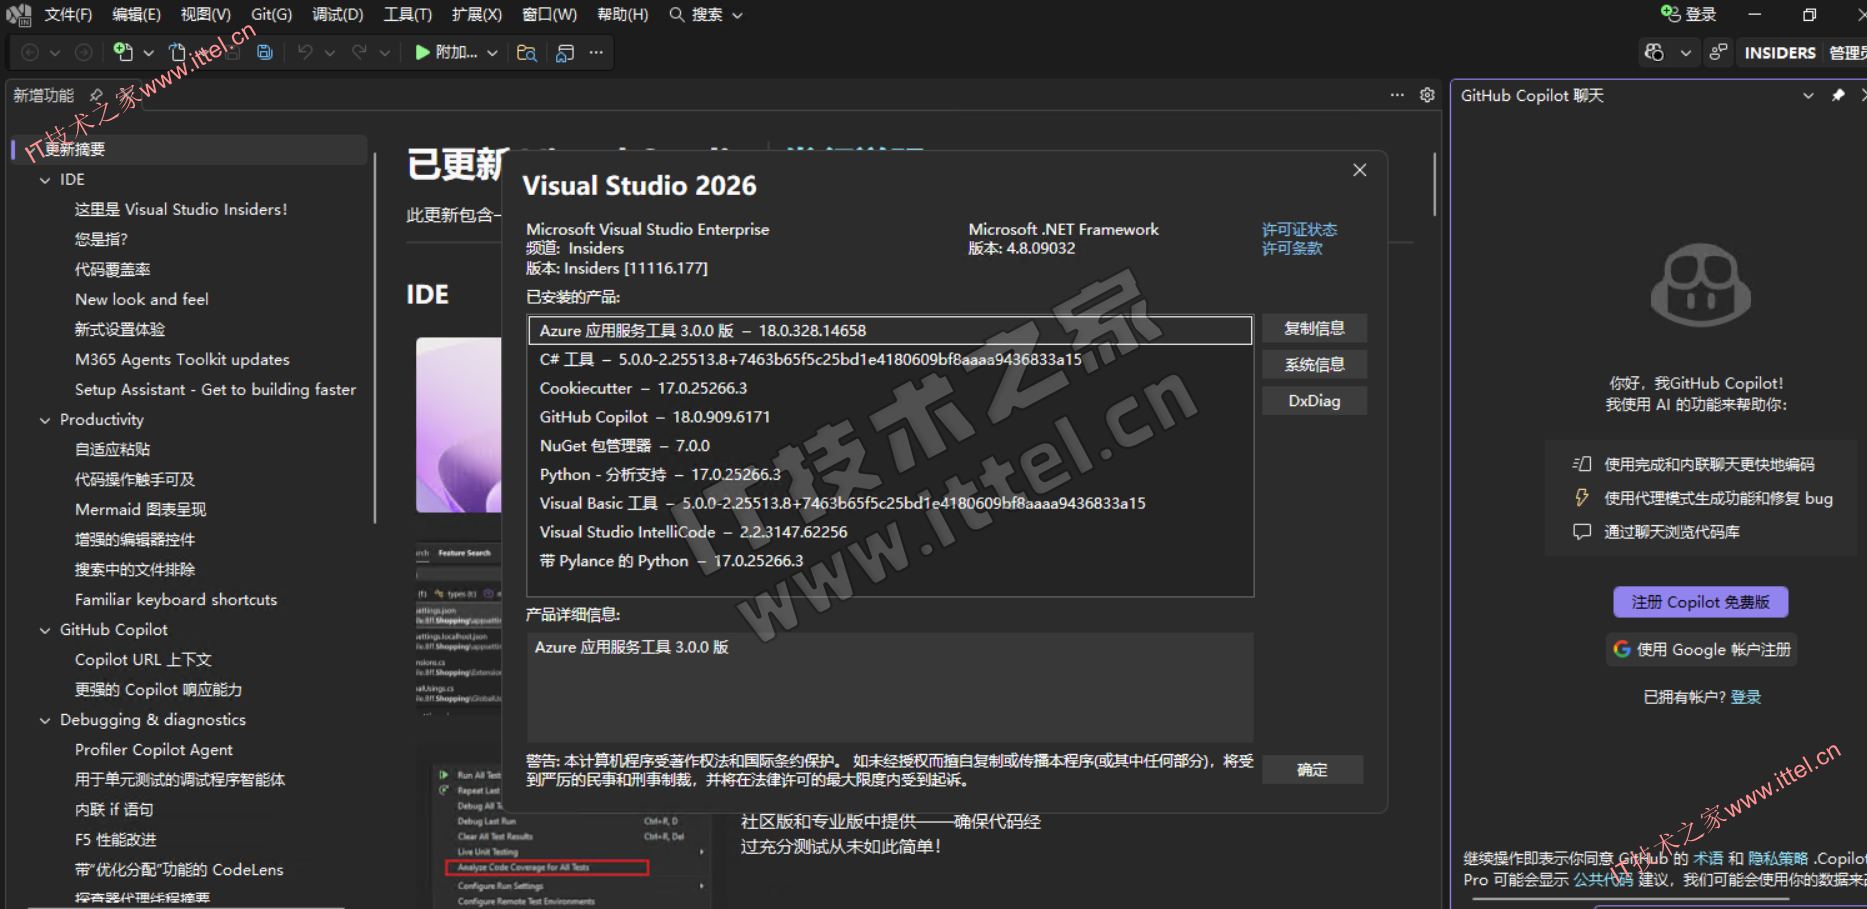Open the settings gear in What's New pane

(x=1427, y=95)
